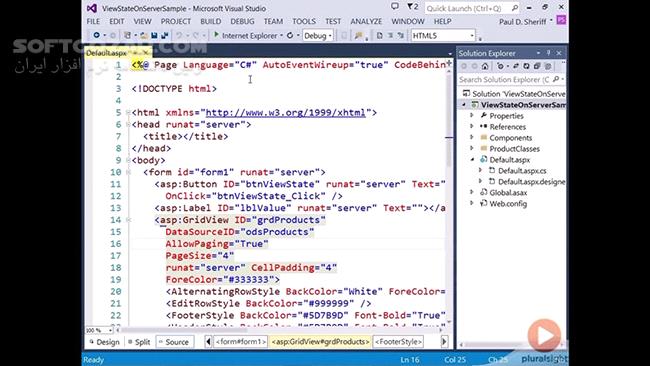Expand the Web.config node
650x366 pixels.
(x=472, y=204)
